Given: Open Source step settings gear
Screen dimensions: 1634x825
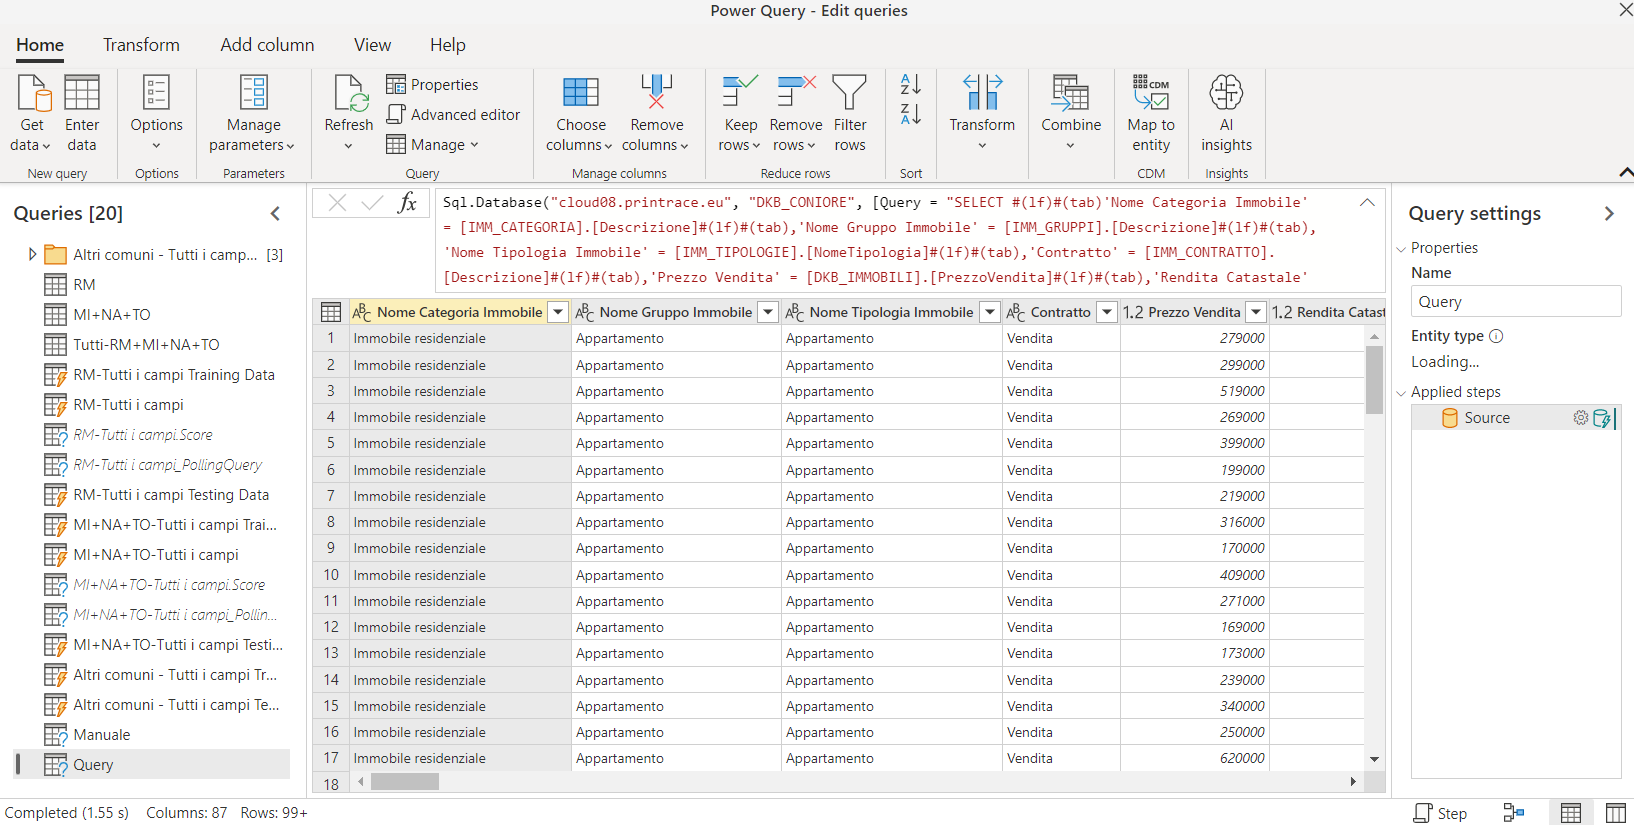Looking at the screenshot, I should coord(1580,418).
